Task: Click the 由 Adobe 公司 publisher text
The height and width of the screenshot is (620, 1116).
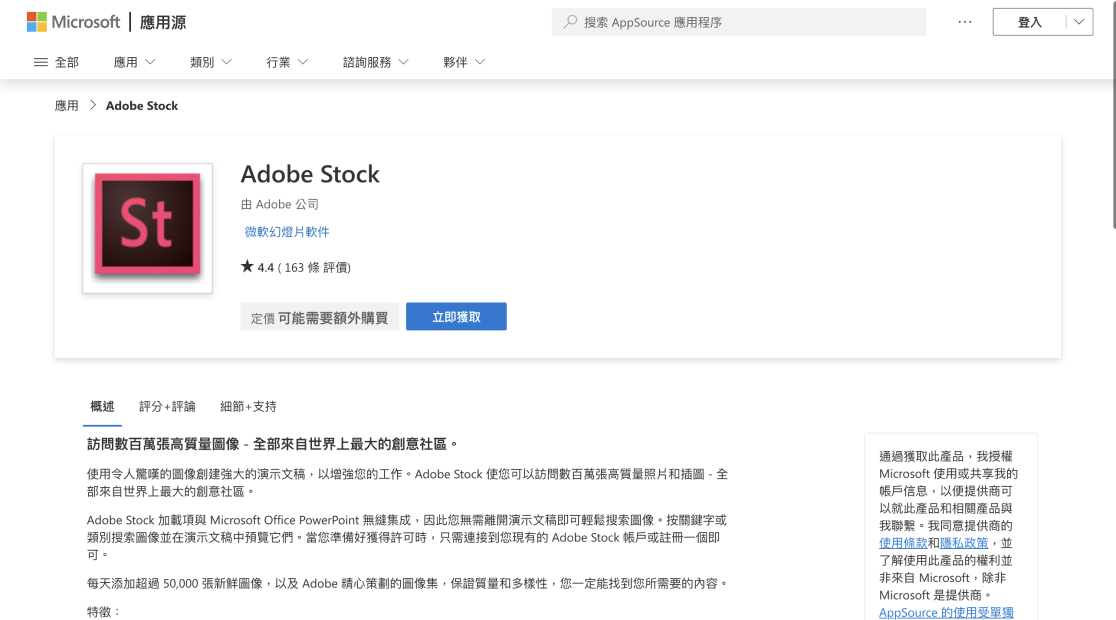Action: click(280, 204)
